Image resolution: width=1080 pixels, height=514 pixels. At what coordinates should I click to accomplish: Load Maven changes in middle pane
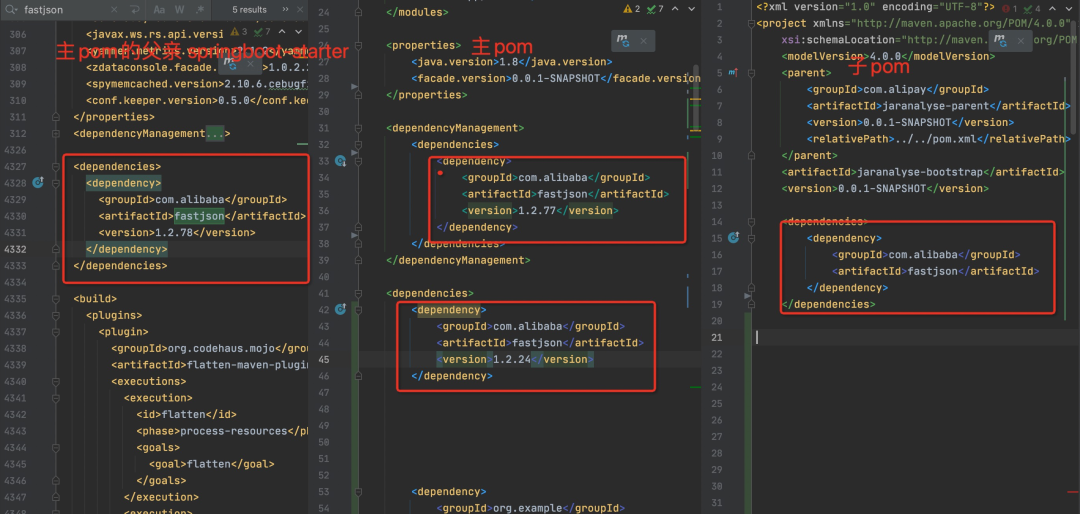pos(622,41)
